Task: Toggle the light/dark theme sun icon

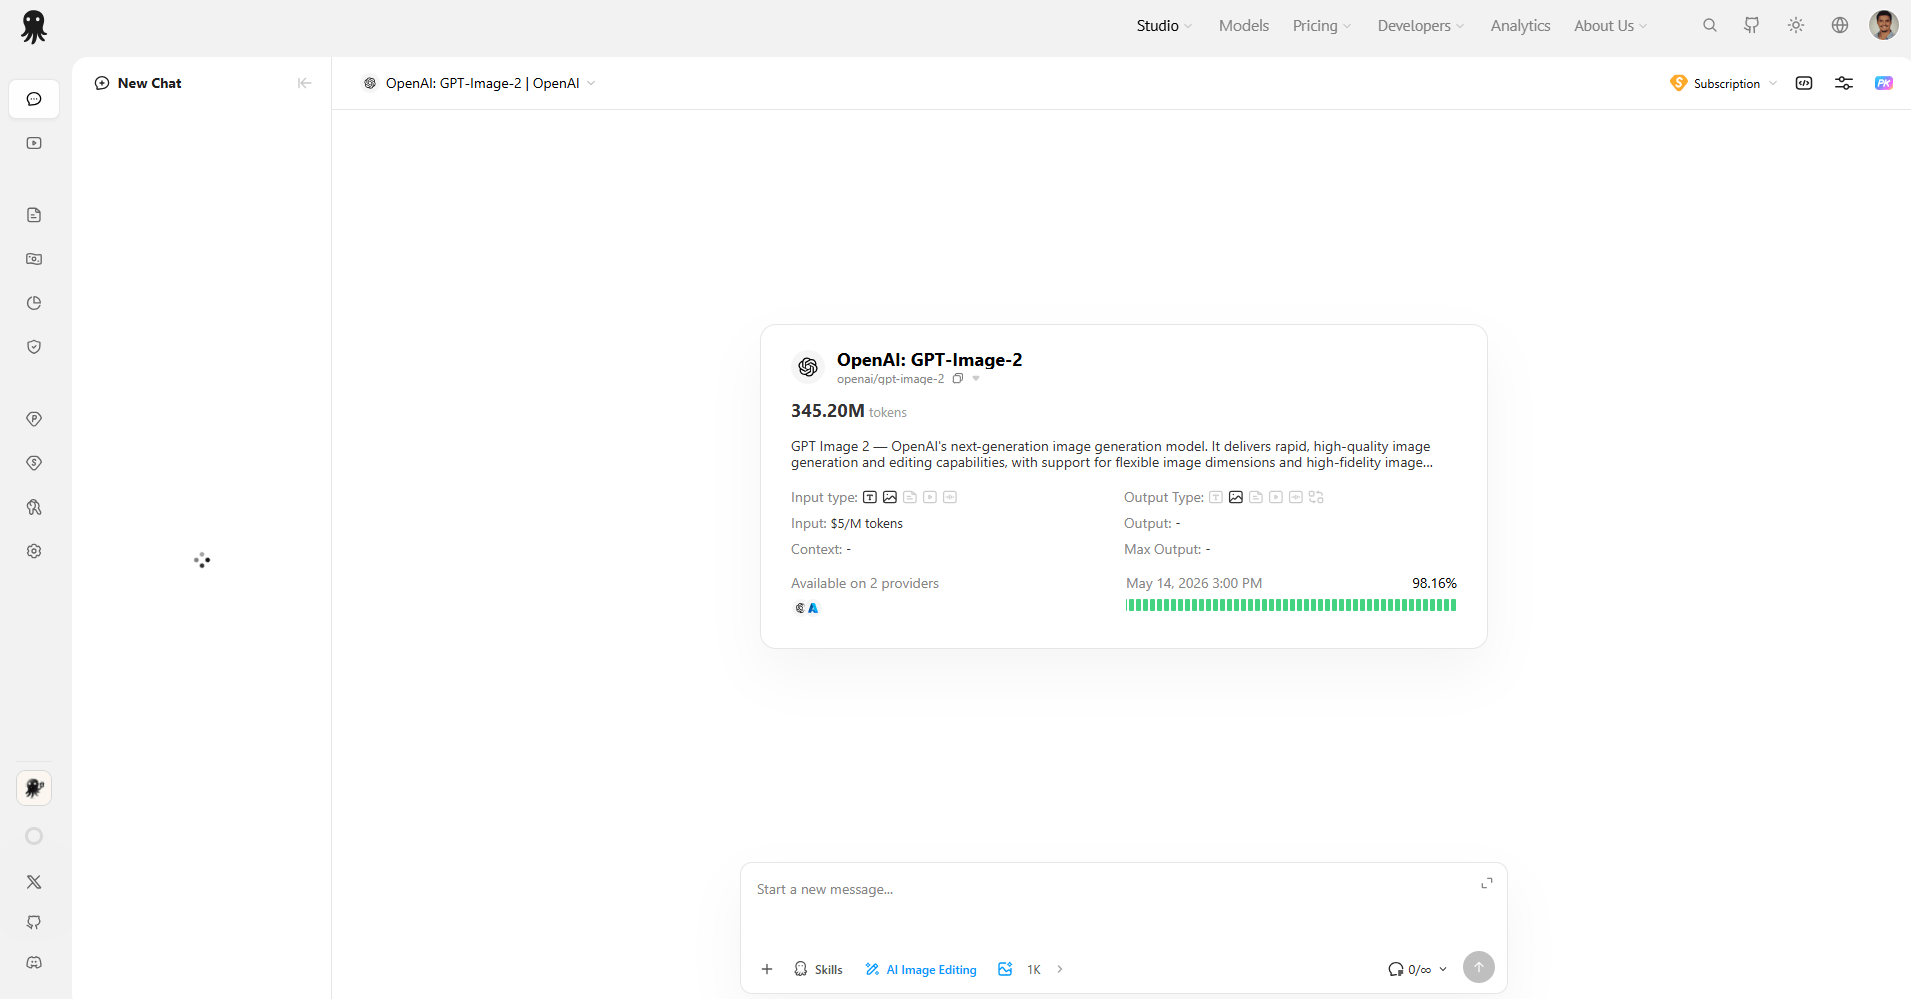Action: (1796, 26)
